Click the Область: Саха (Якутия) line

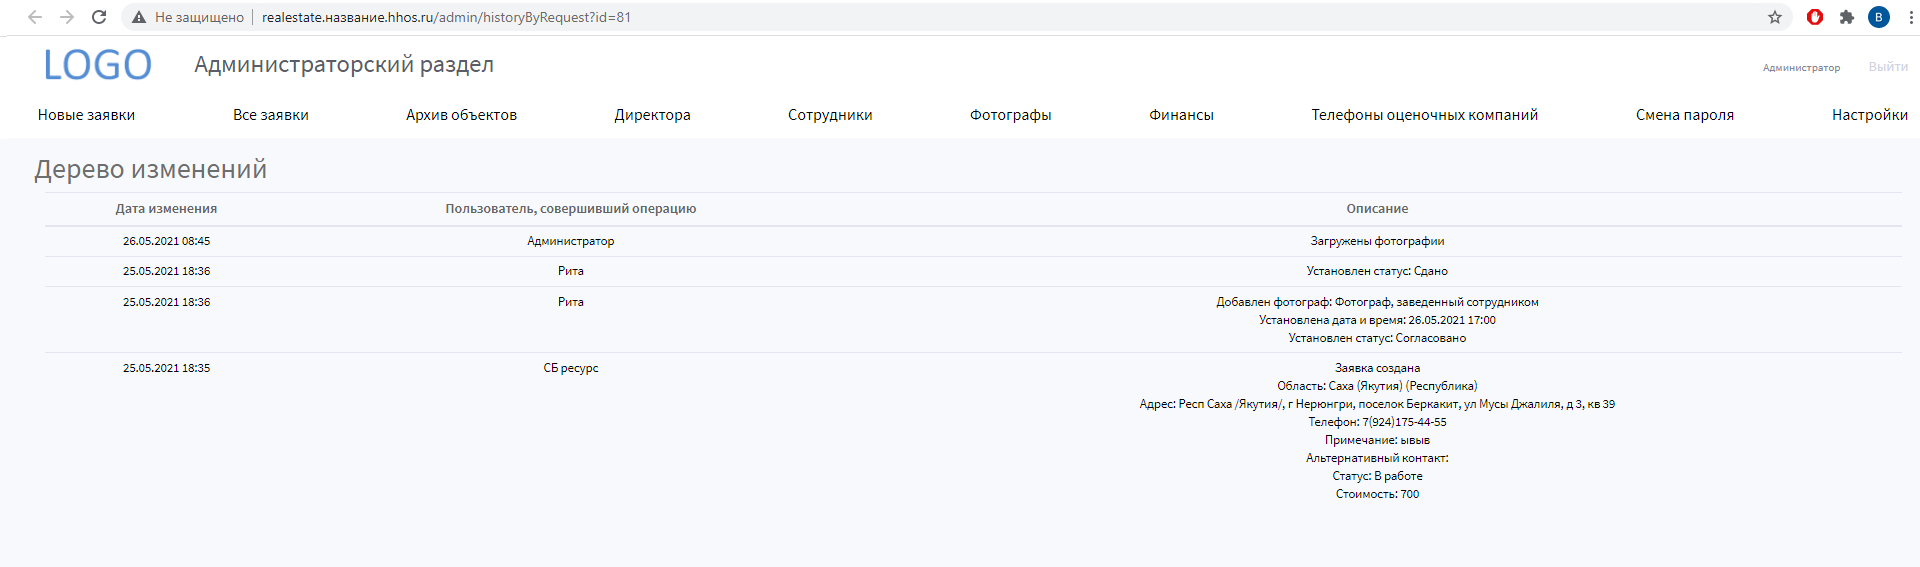coord(1377,386)
